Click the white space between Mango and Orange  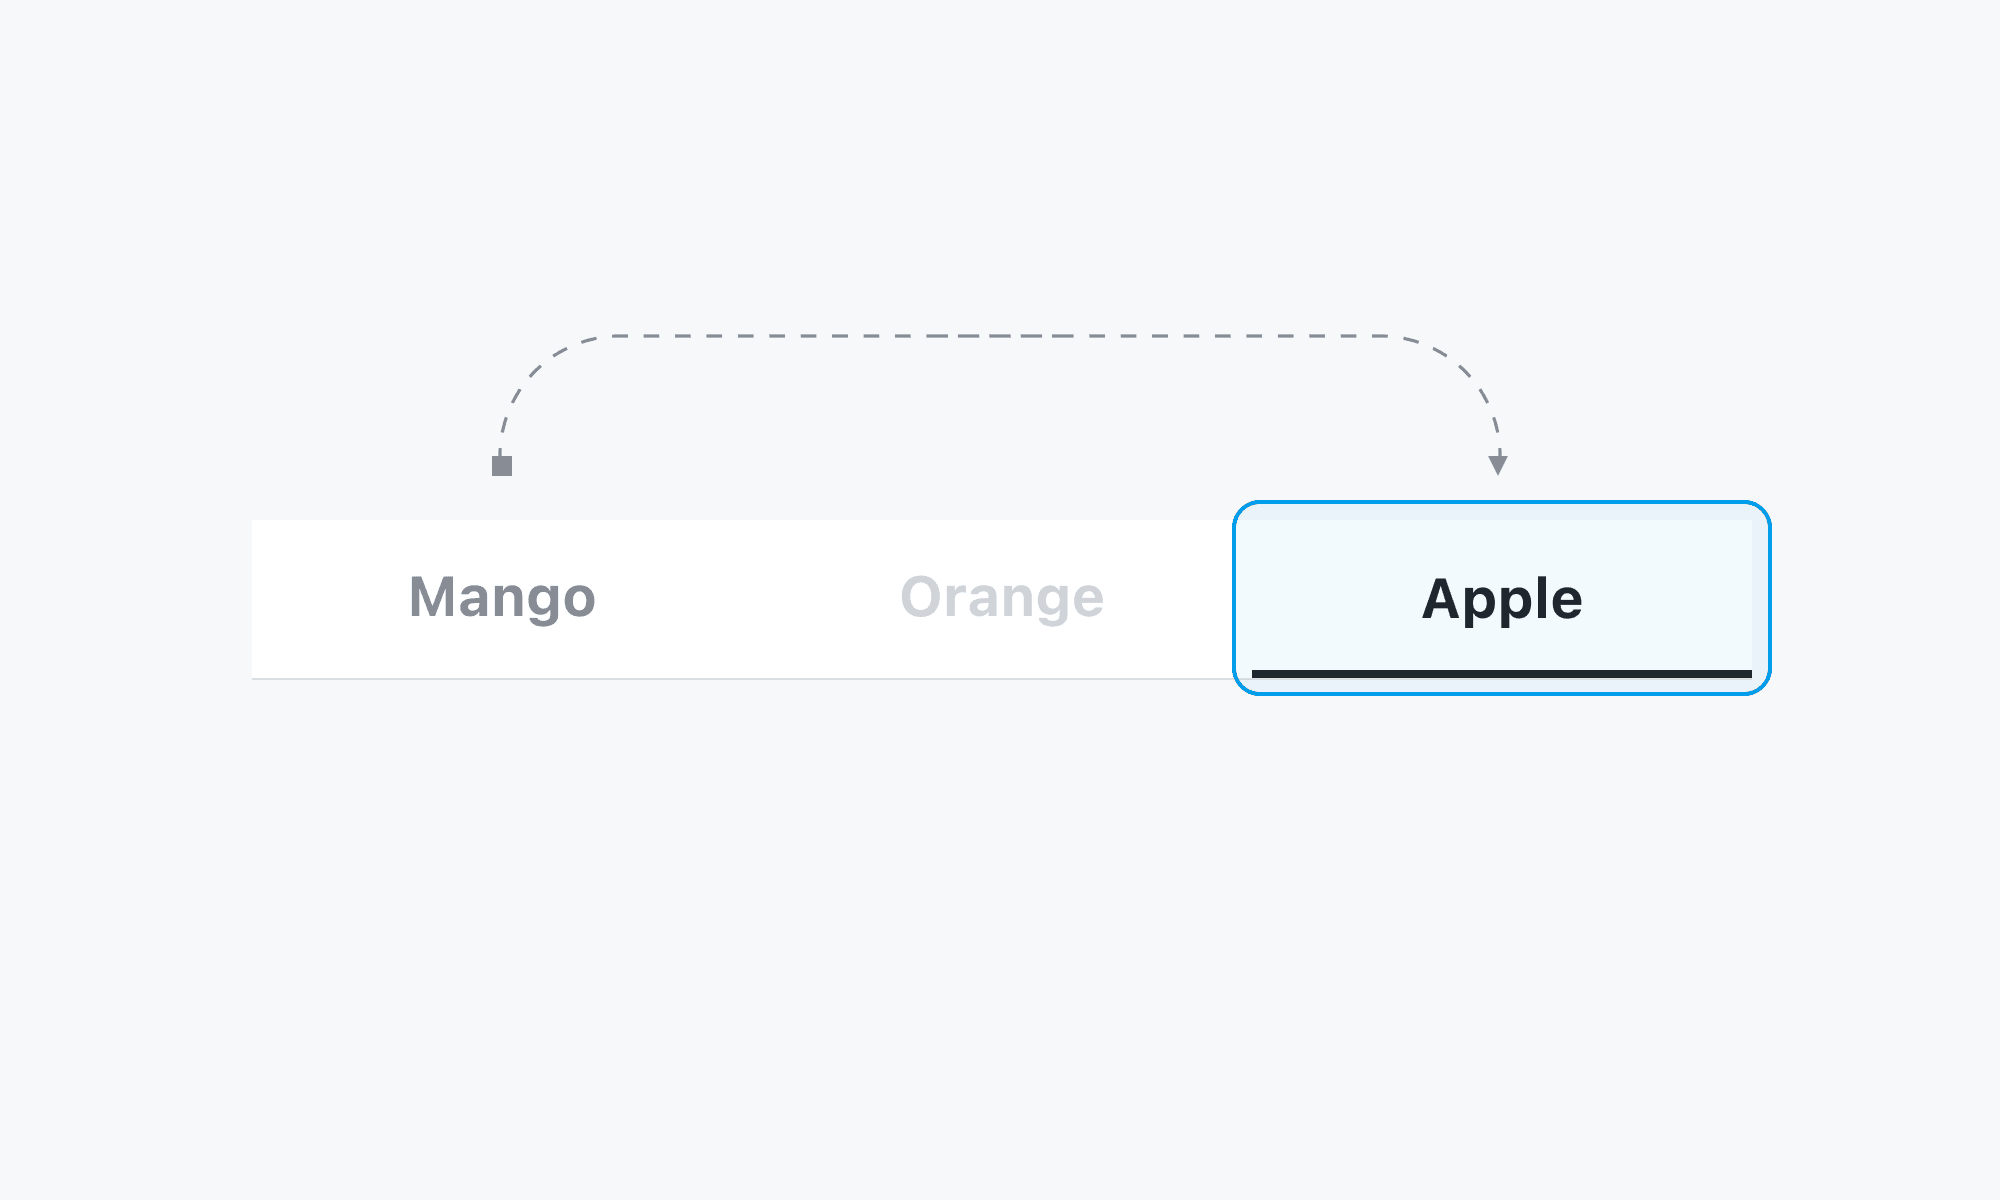(750, 598)
